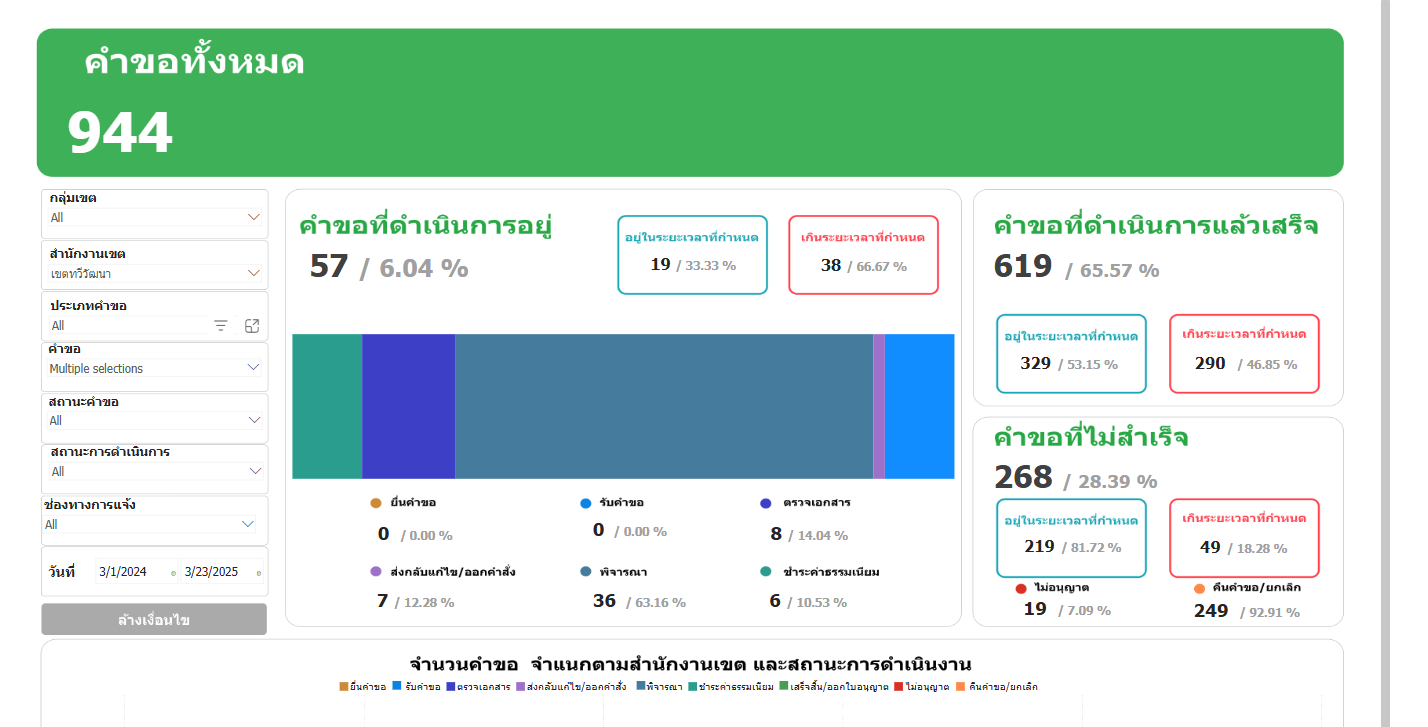The height and width of the screenshot is (727, 1428).
Task: Click the unsuccessful on-time card showing 219
Action: (x=1071, y=538)
